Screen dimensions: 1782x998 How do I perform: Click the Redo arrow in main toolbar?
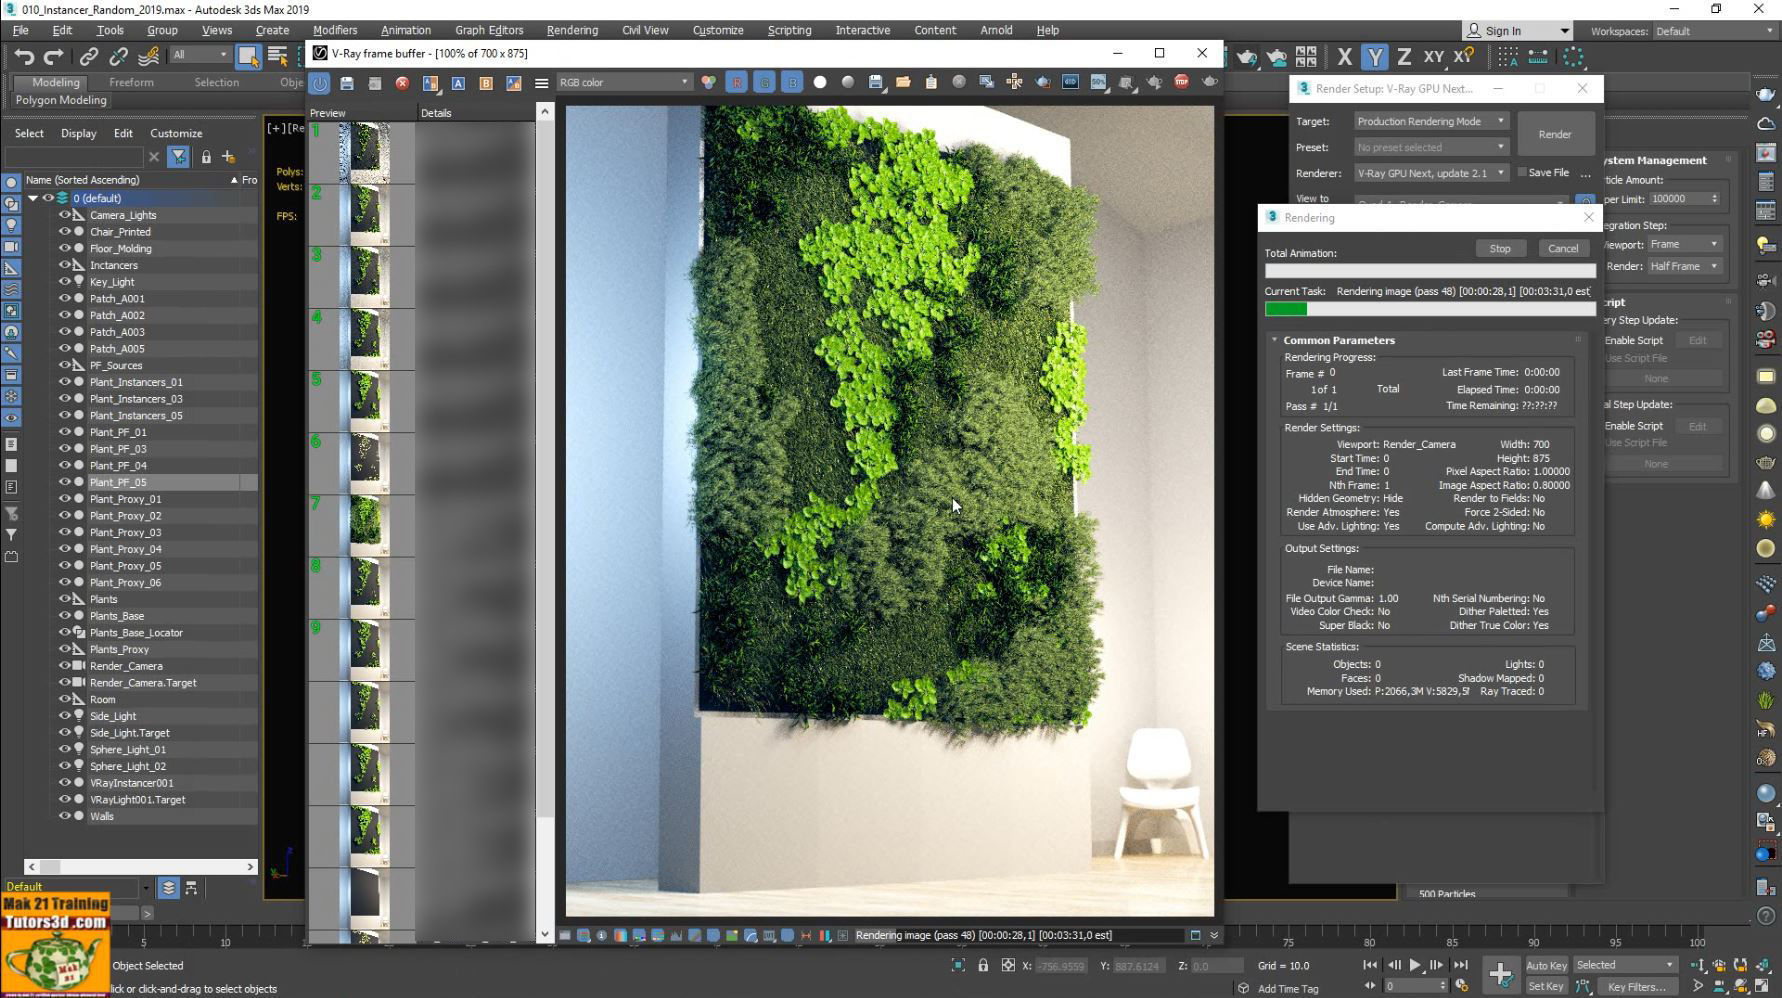(54, 57)
